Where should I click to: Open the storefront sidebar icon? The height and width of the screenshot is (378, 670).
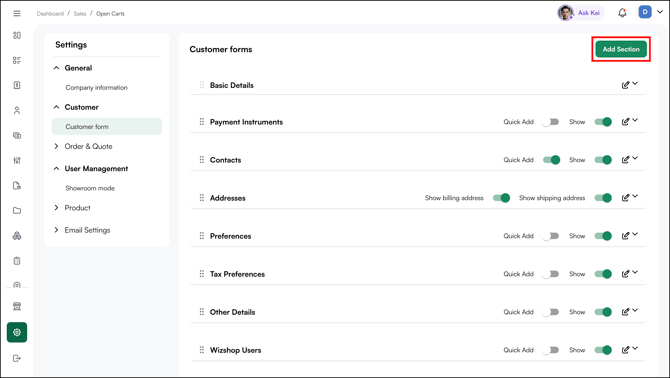pos(17,306)
